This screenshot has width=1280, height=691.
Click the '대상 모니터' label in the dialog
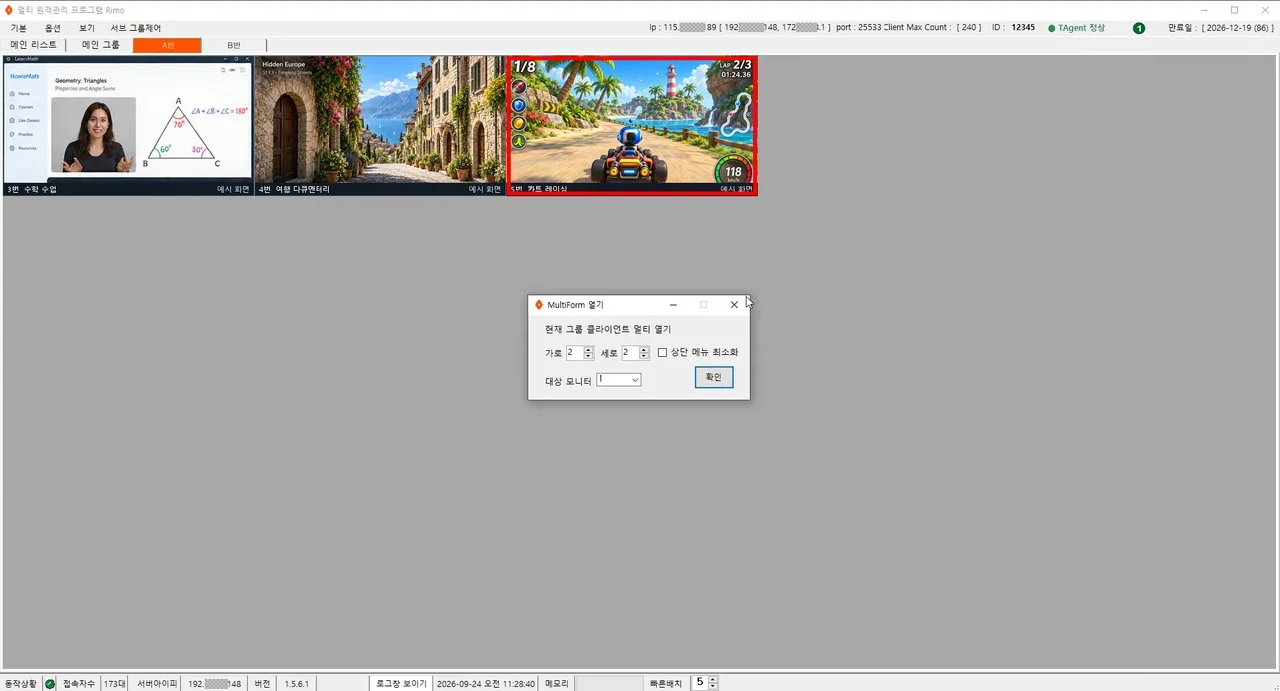(568, 381)
